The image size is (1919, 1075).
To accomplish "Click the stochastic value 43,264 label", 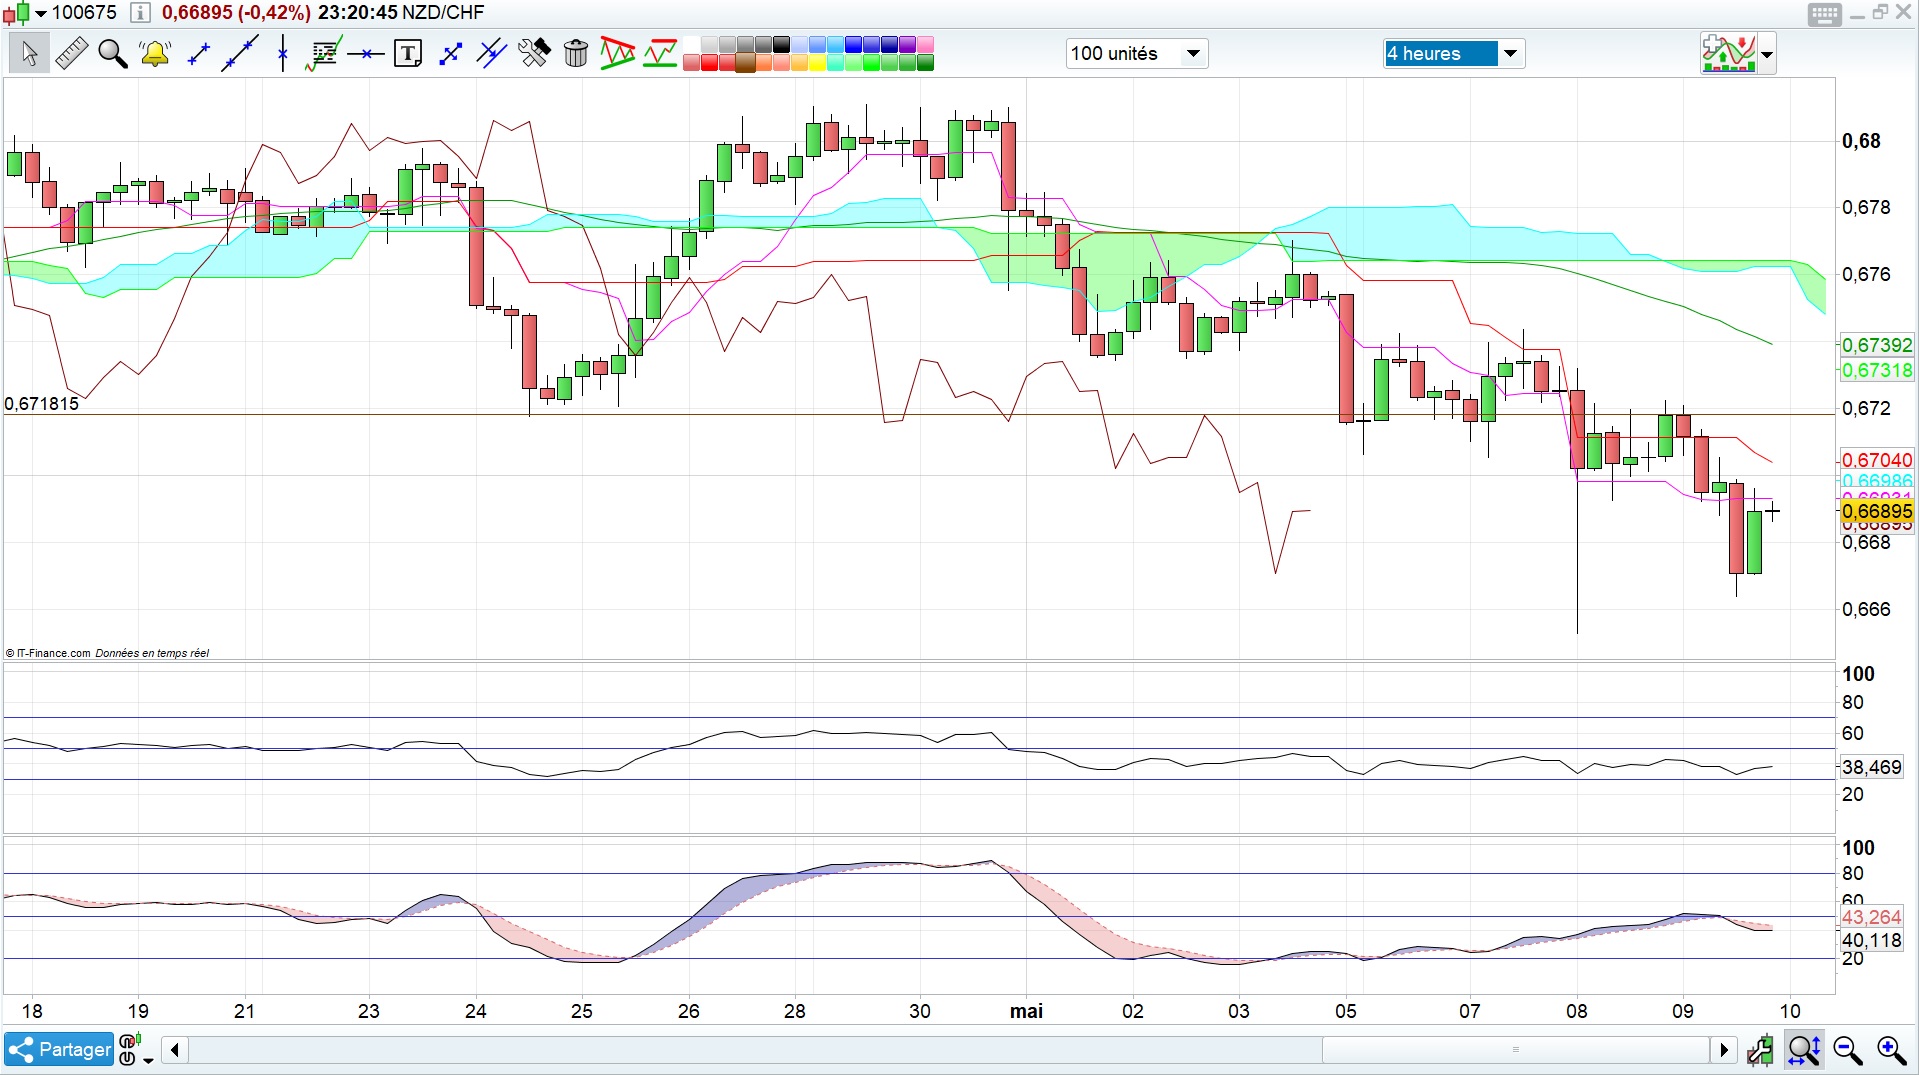I will coord(1872,917).
